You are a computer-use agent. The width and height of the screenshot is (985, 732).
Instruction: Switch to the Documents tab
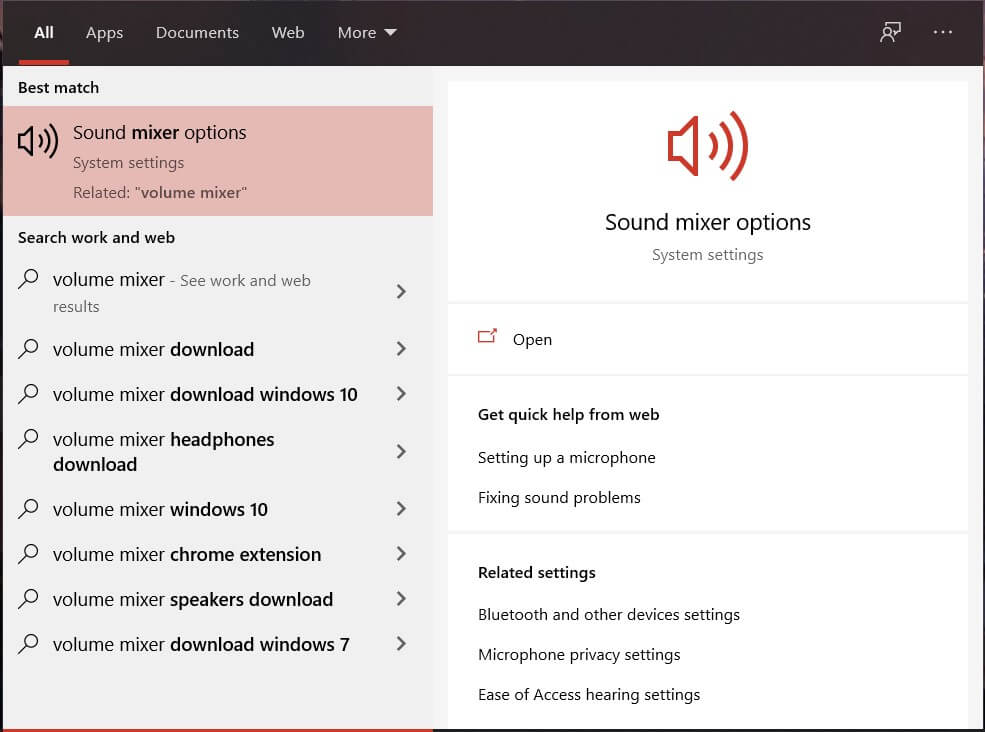click(x=197, y=33)
